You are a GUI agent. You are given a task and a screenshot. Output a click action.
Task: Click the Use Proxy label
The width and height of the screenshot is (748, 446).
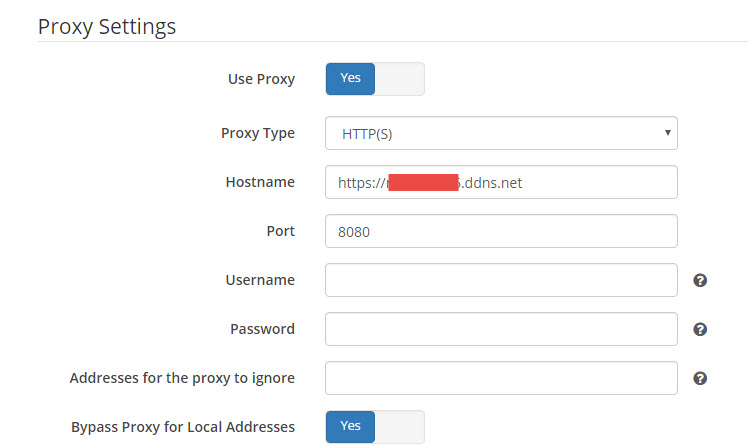coord(261,79)
